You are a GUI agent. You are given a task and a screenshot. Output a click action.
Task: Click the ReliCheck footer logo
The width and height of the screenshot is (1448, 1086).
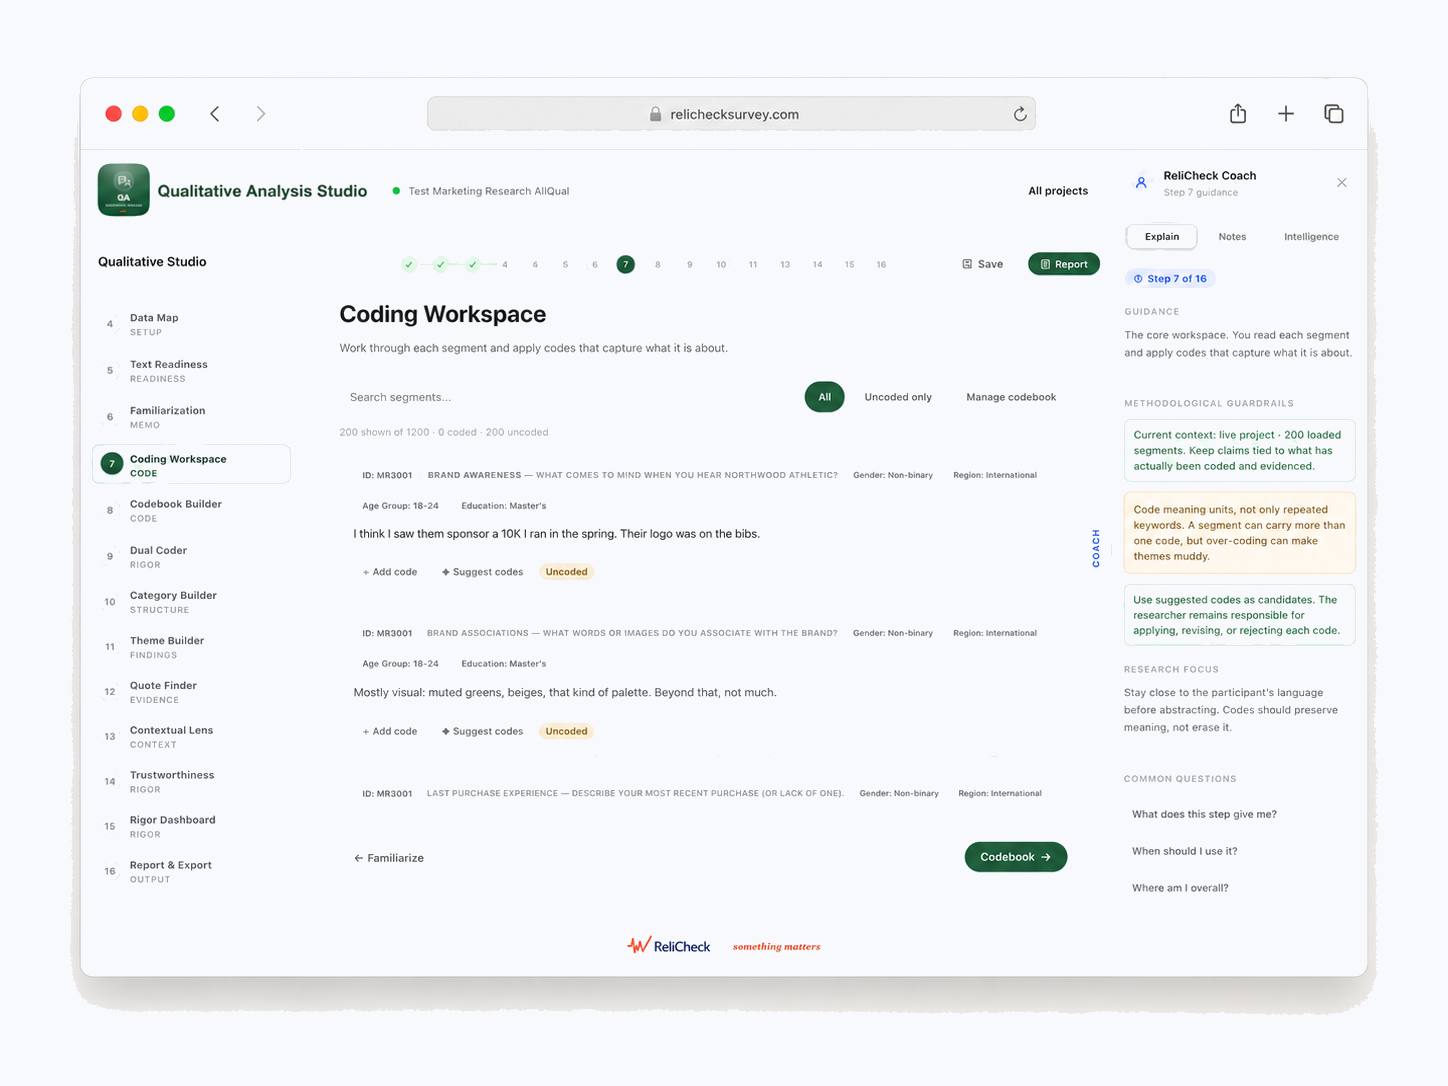(x=668, y=946)
